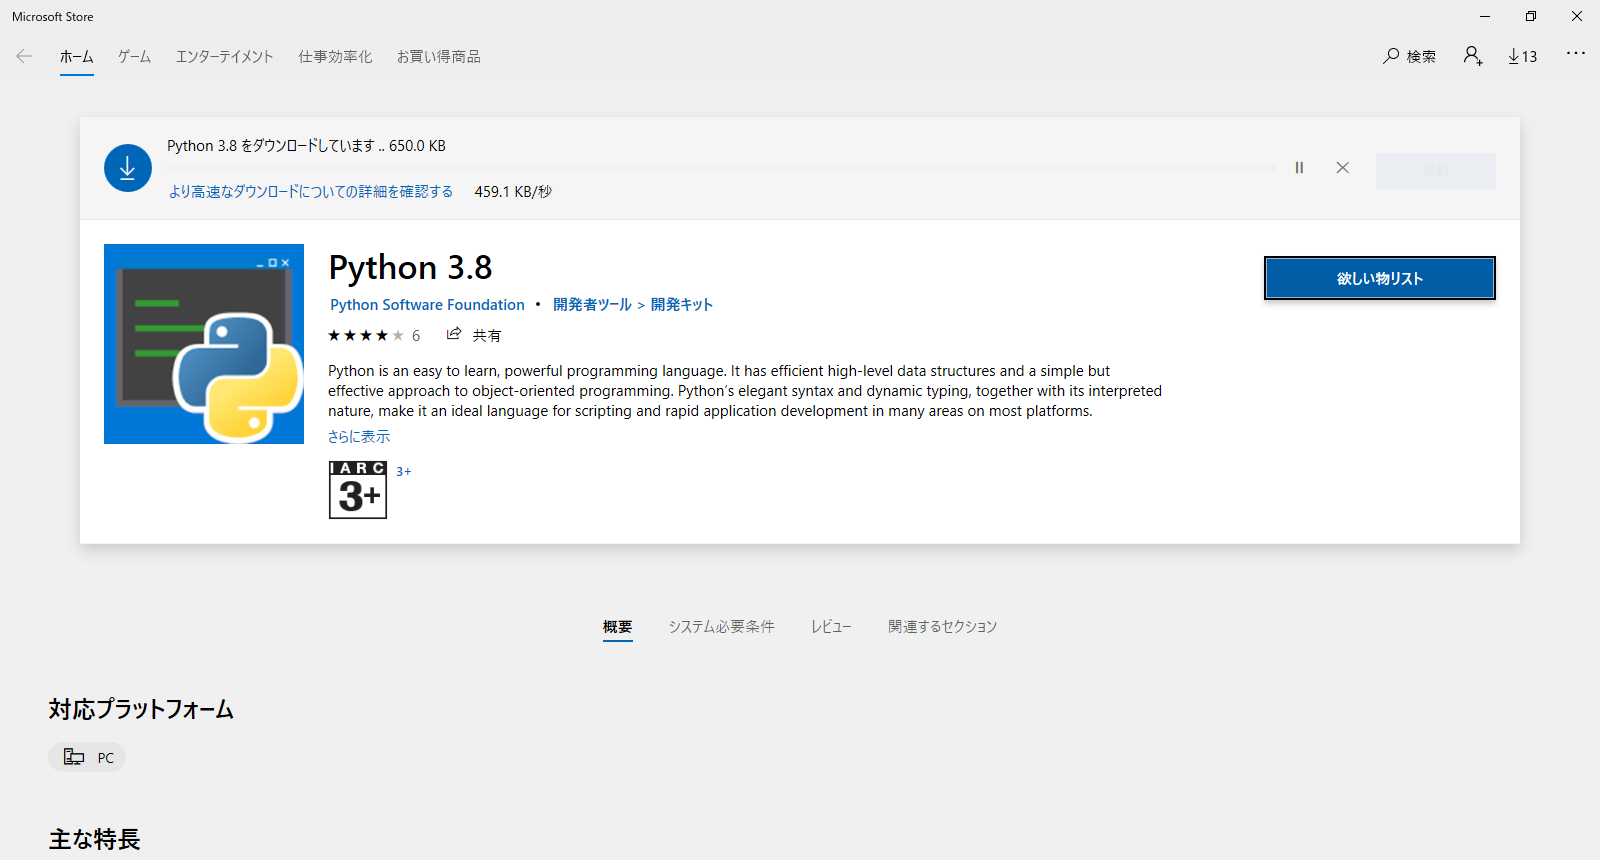Image resolution: width=1600 pixels, height=860 pixels.
Task: Click the 対応プラットフォーム heading
Action: (141, 709)
